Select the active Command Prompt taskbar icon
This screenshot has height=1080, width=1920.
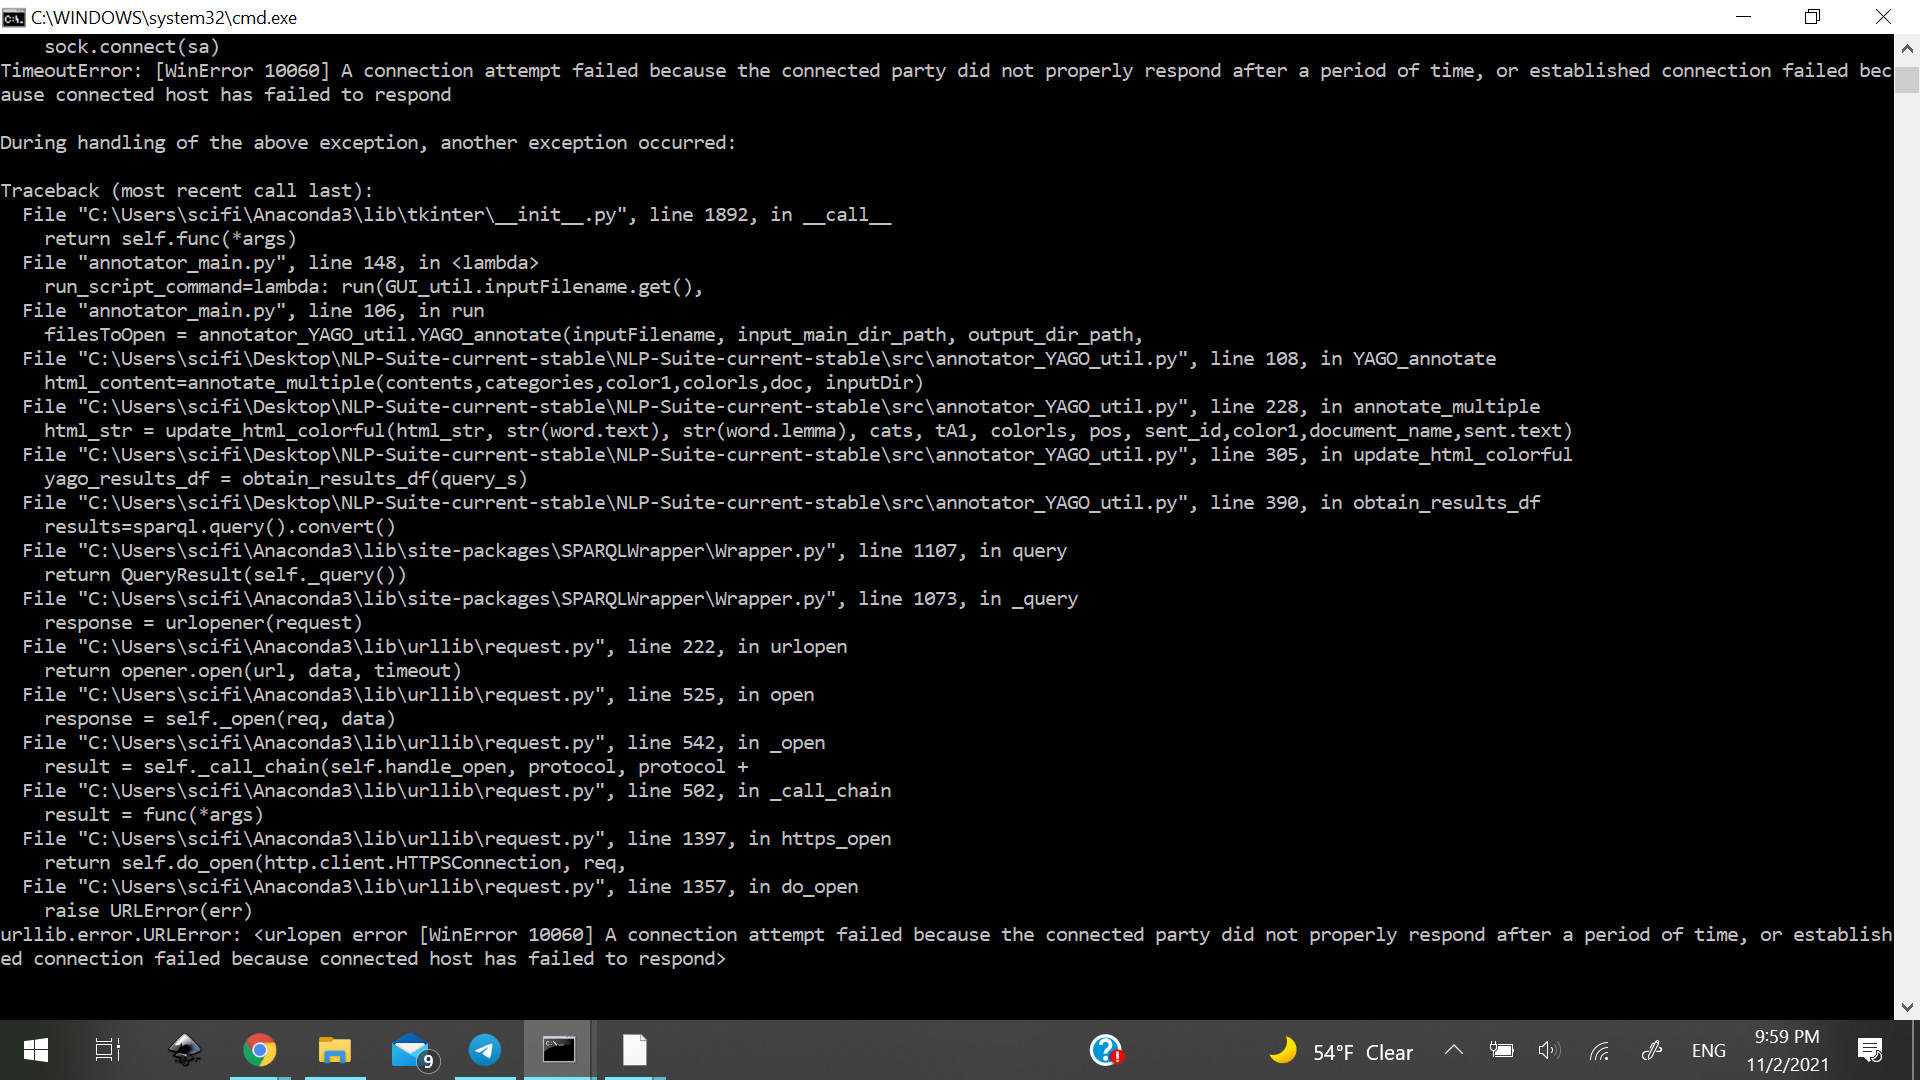point(559,1050)
